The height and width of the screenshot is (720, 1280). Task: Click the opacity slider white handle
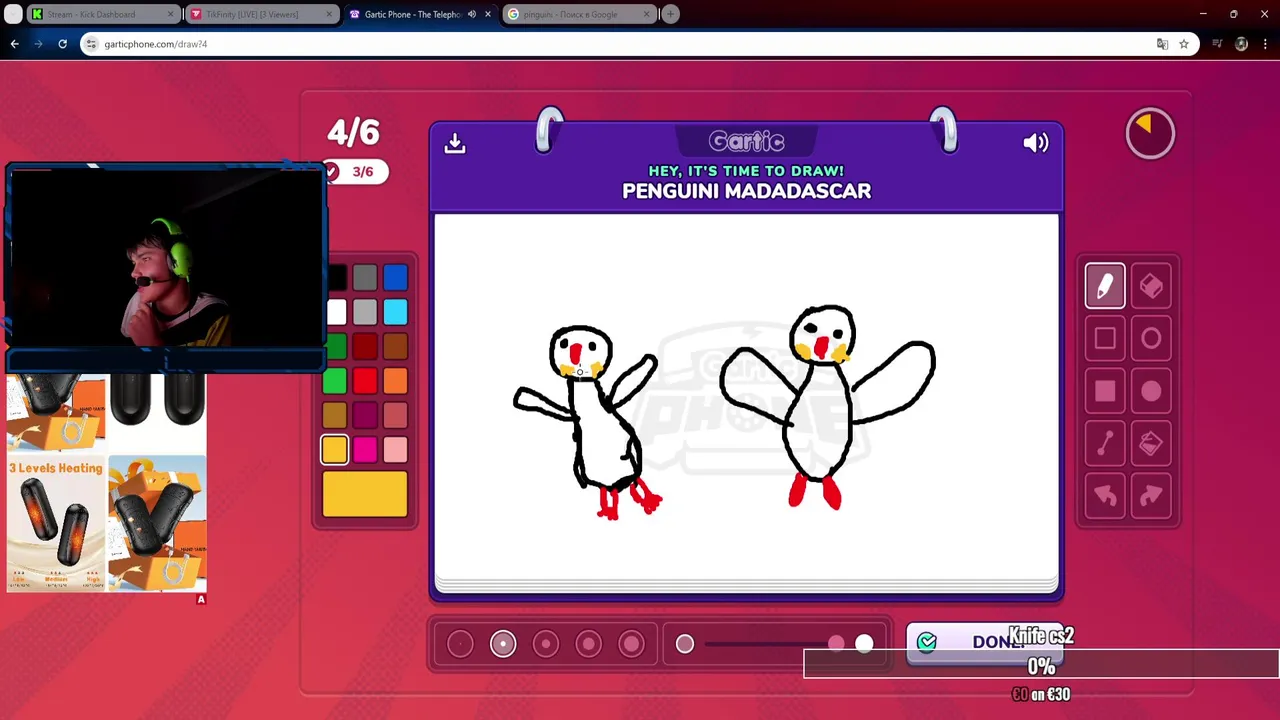pyautogui.click(x=864, y=644)
